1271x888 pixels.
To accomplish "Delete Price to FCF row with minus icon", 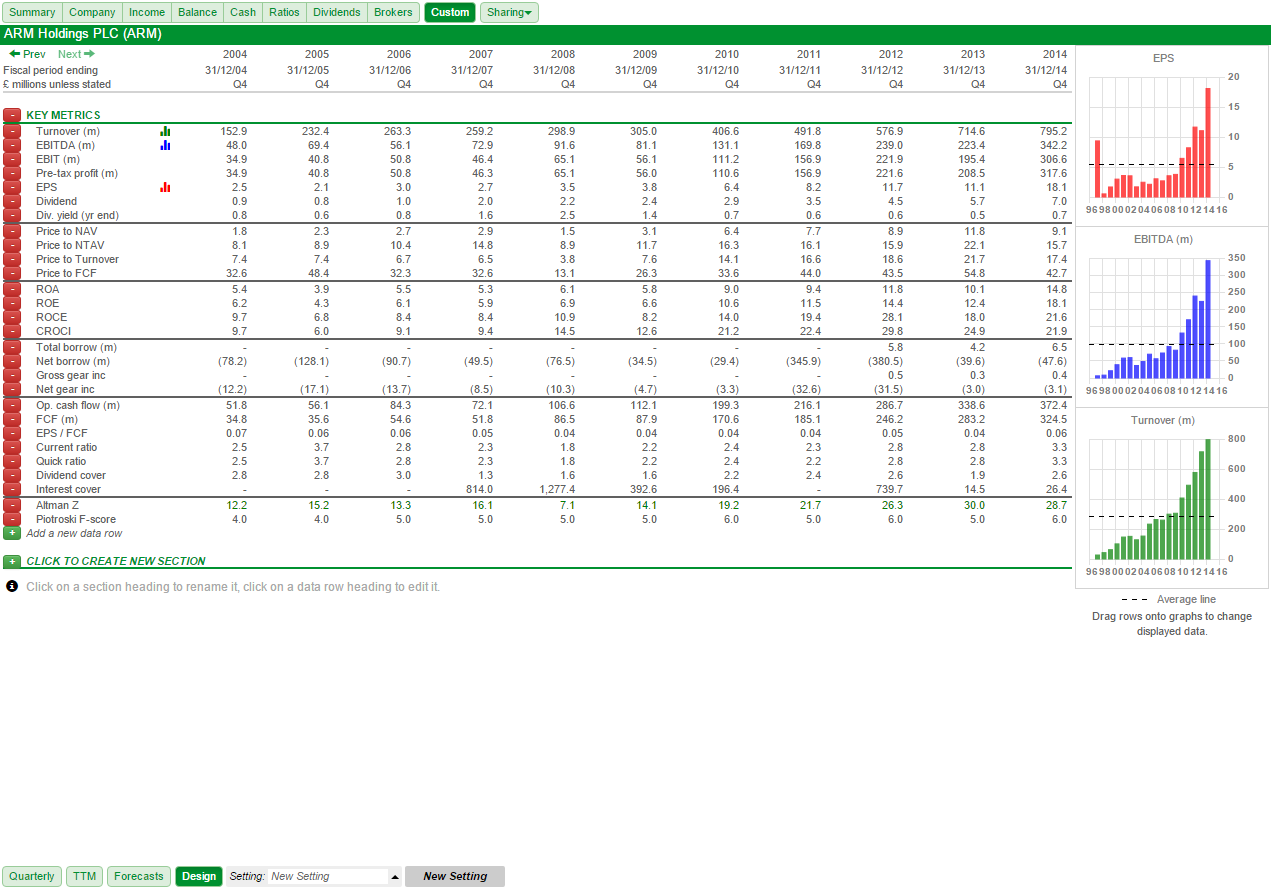I will tap(12, 273).
